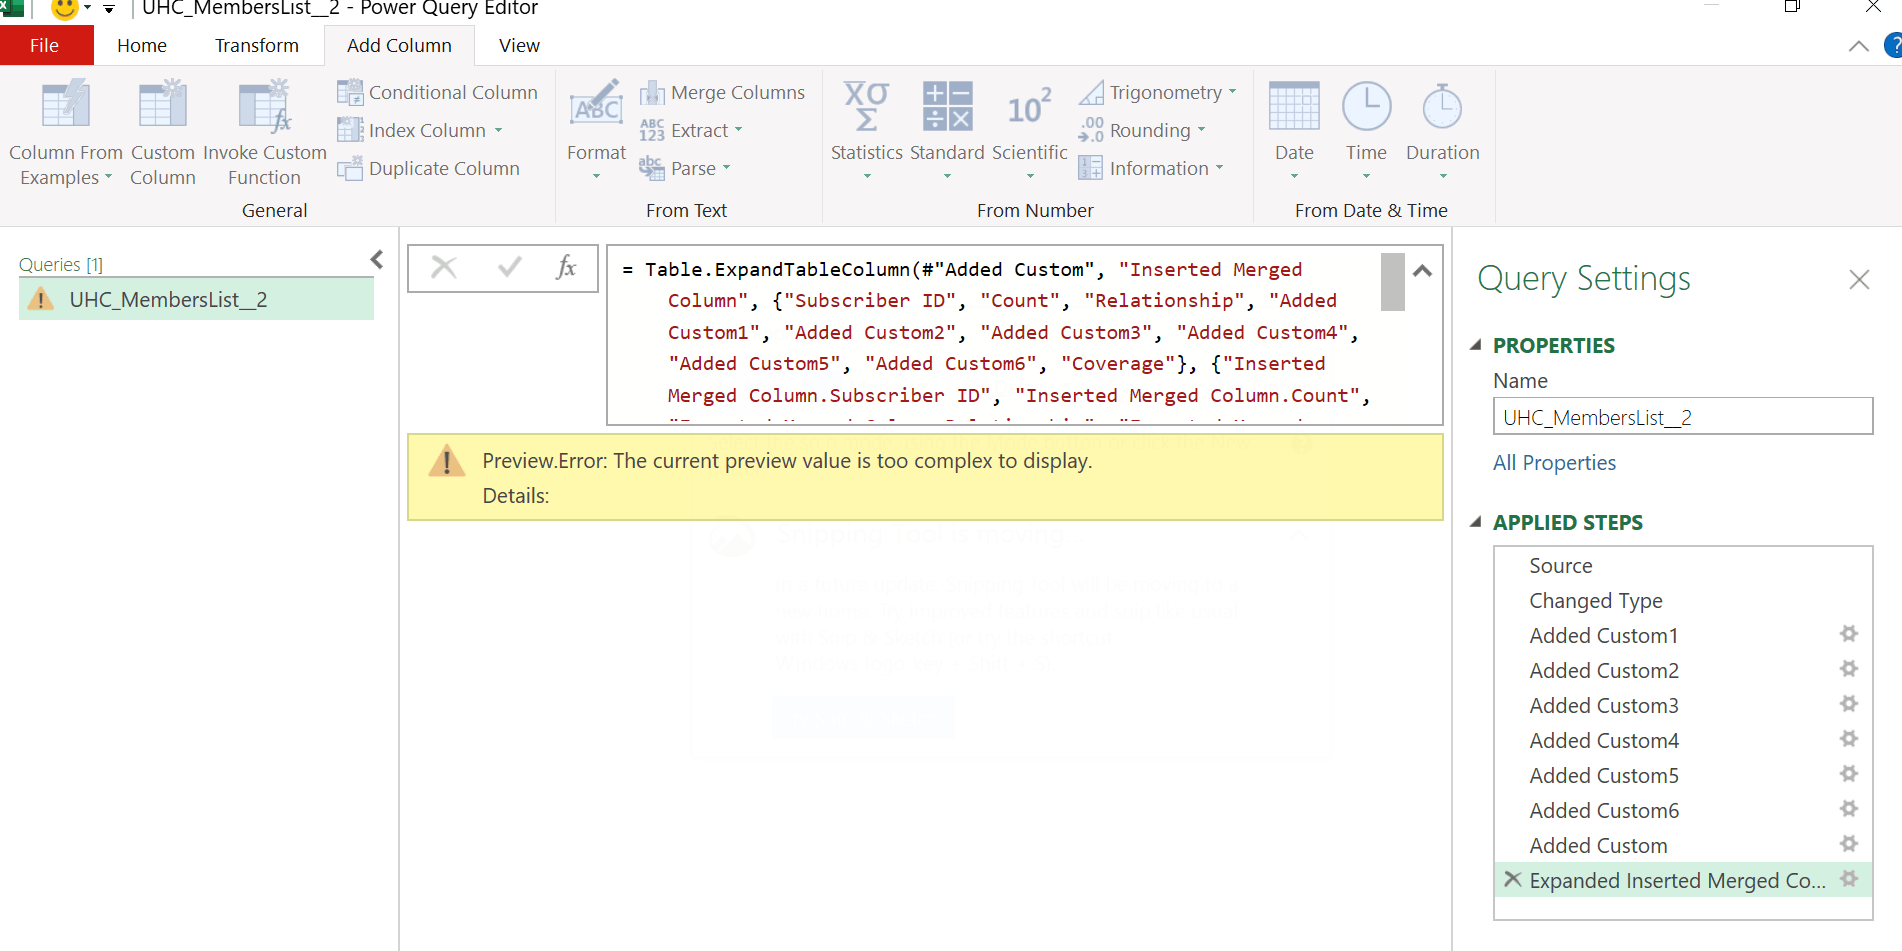1902x951 pixels.
Task: Close the Query Settings pane
Action: (x=1859, y=279)
